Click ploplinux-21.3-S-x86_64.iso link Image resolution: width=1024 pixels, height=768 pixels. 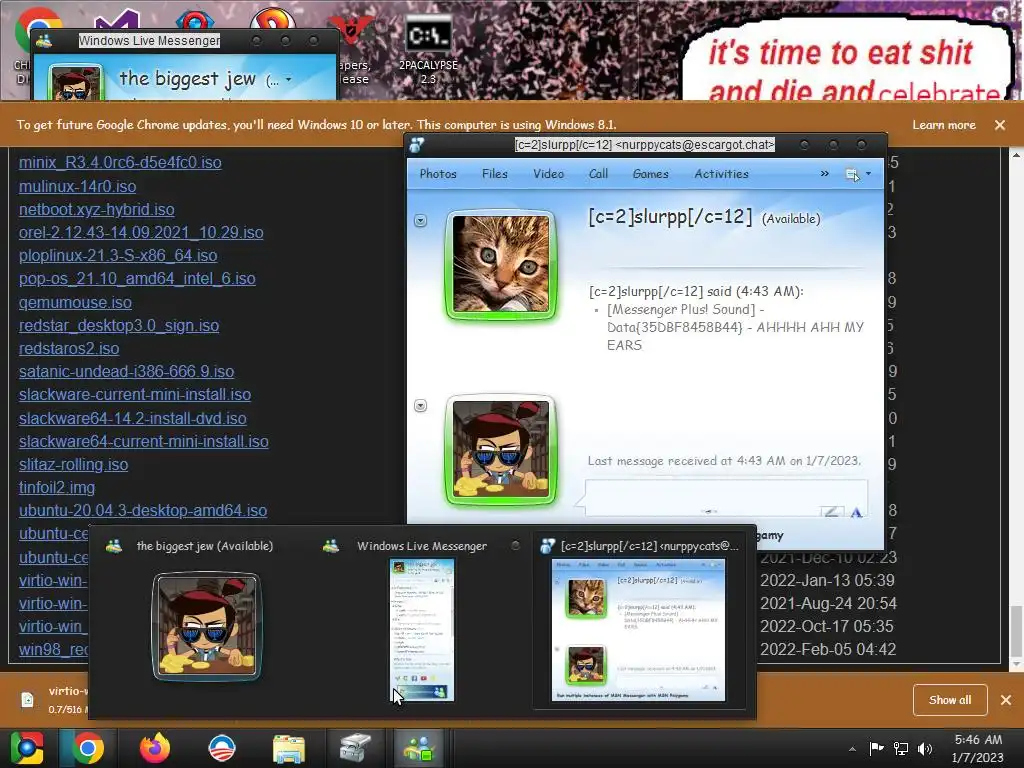(118, 255)
